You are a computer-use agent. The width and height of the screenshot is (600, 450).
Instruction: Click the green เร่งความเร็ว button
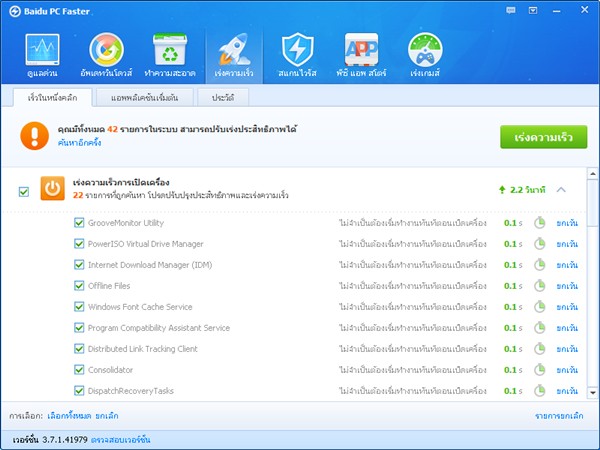point(543,137)
